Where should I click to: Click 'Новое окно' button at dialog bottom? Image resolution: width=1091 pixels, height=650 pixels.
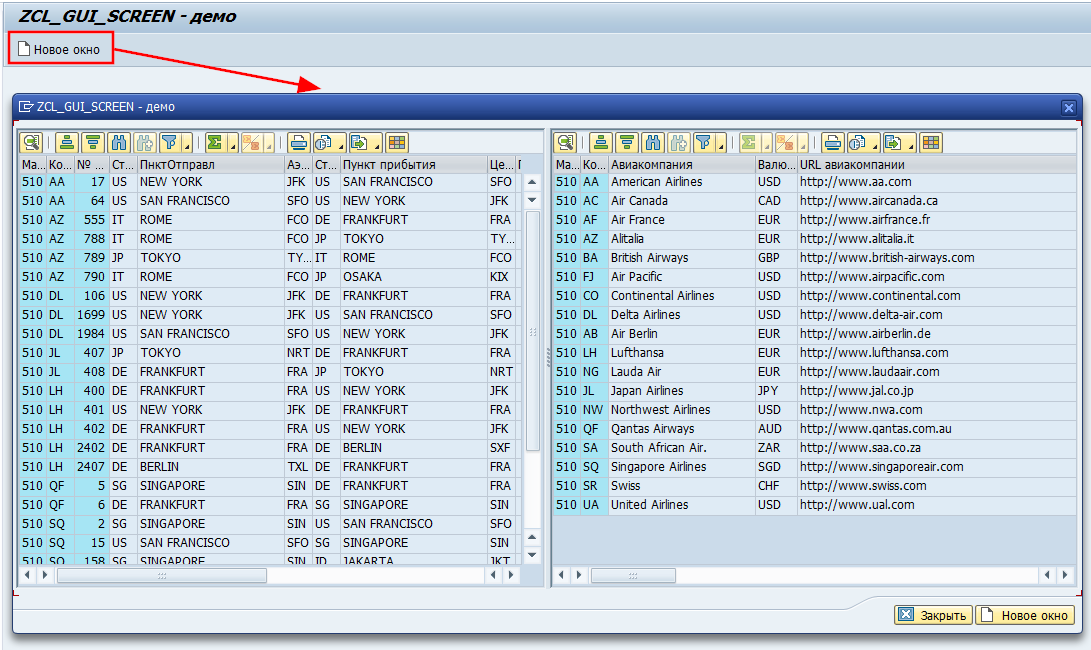1025,615
